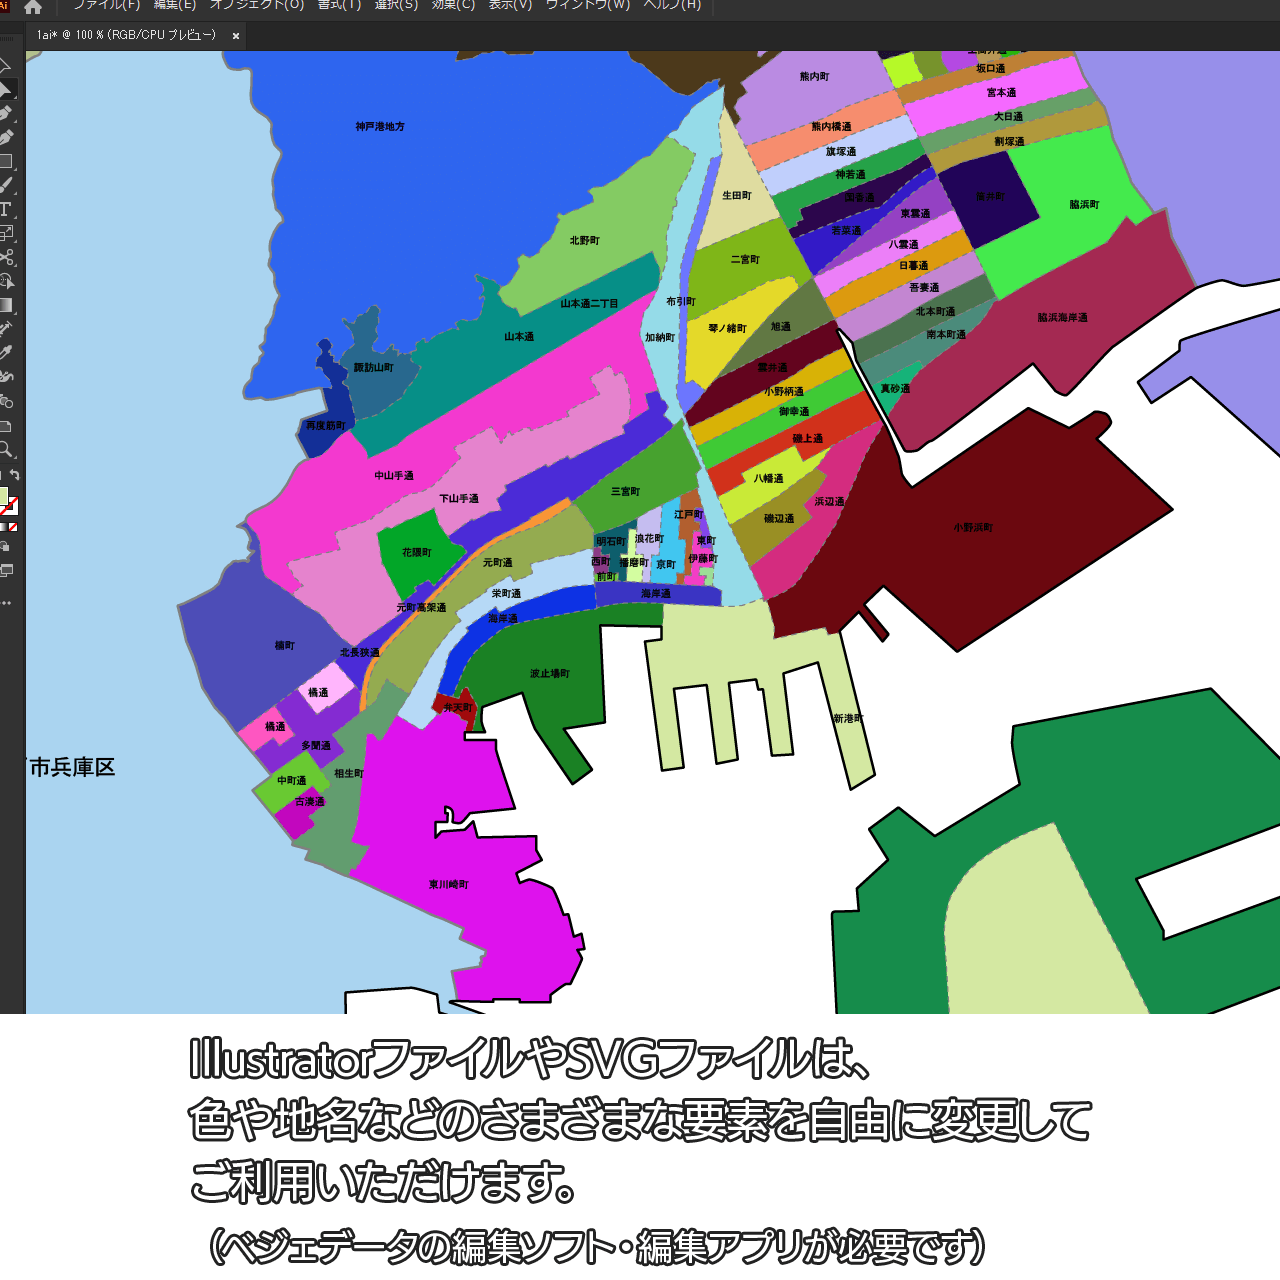Open the ウィンドウ(W) menu
Viewport: 1280px width, 1280px height.
588,5
